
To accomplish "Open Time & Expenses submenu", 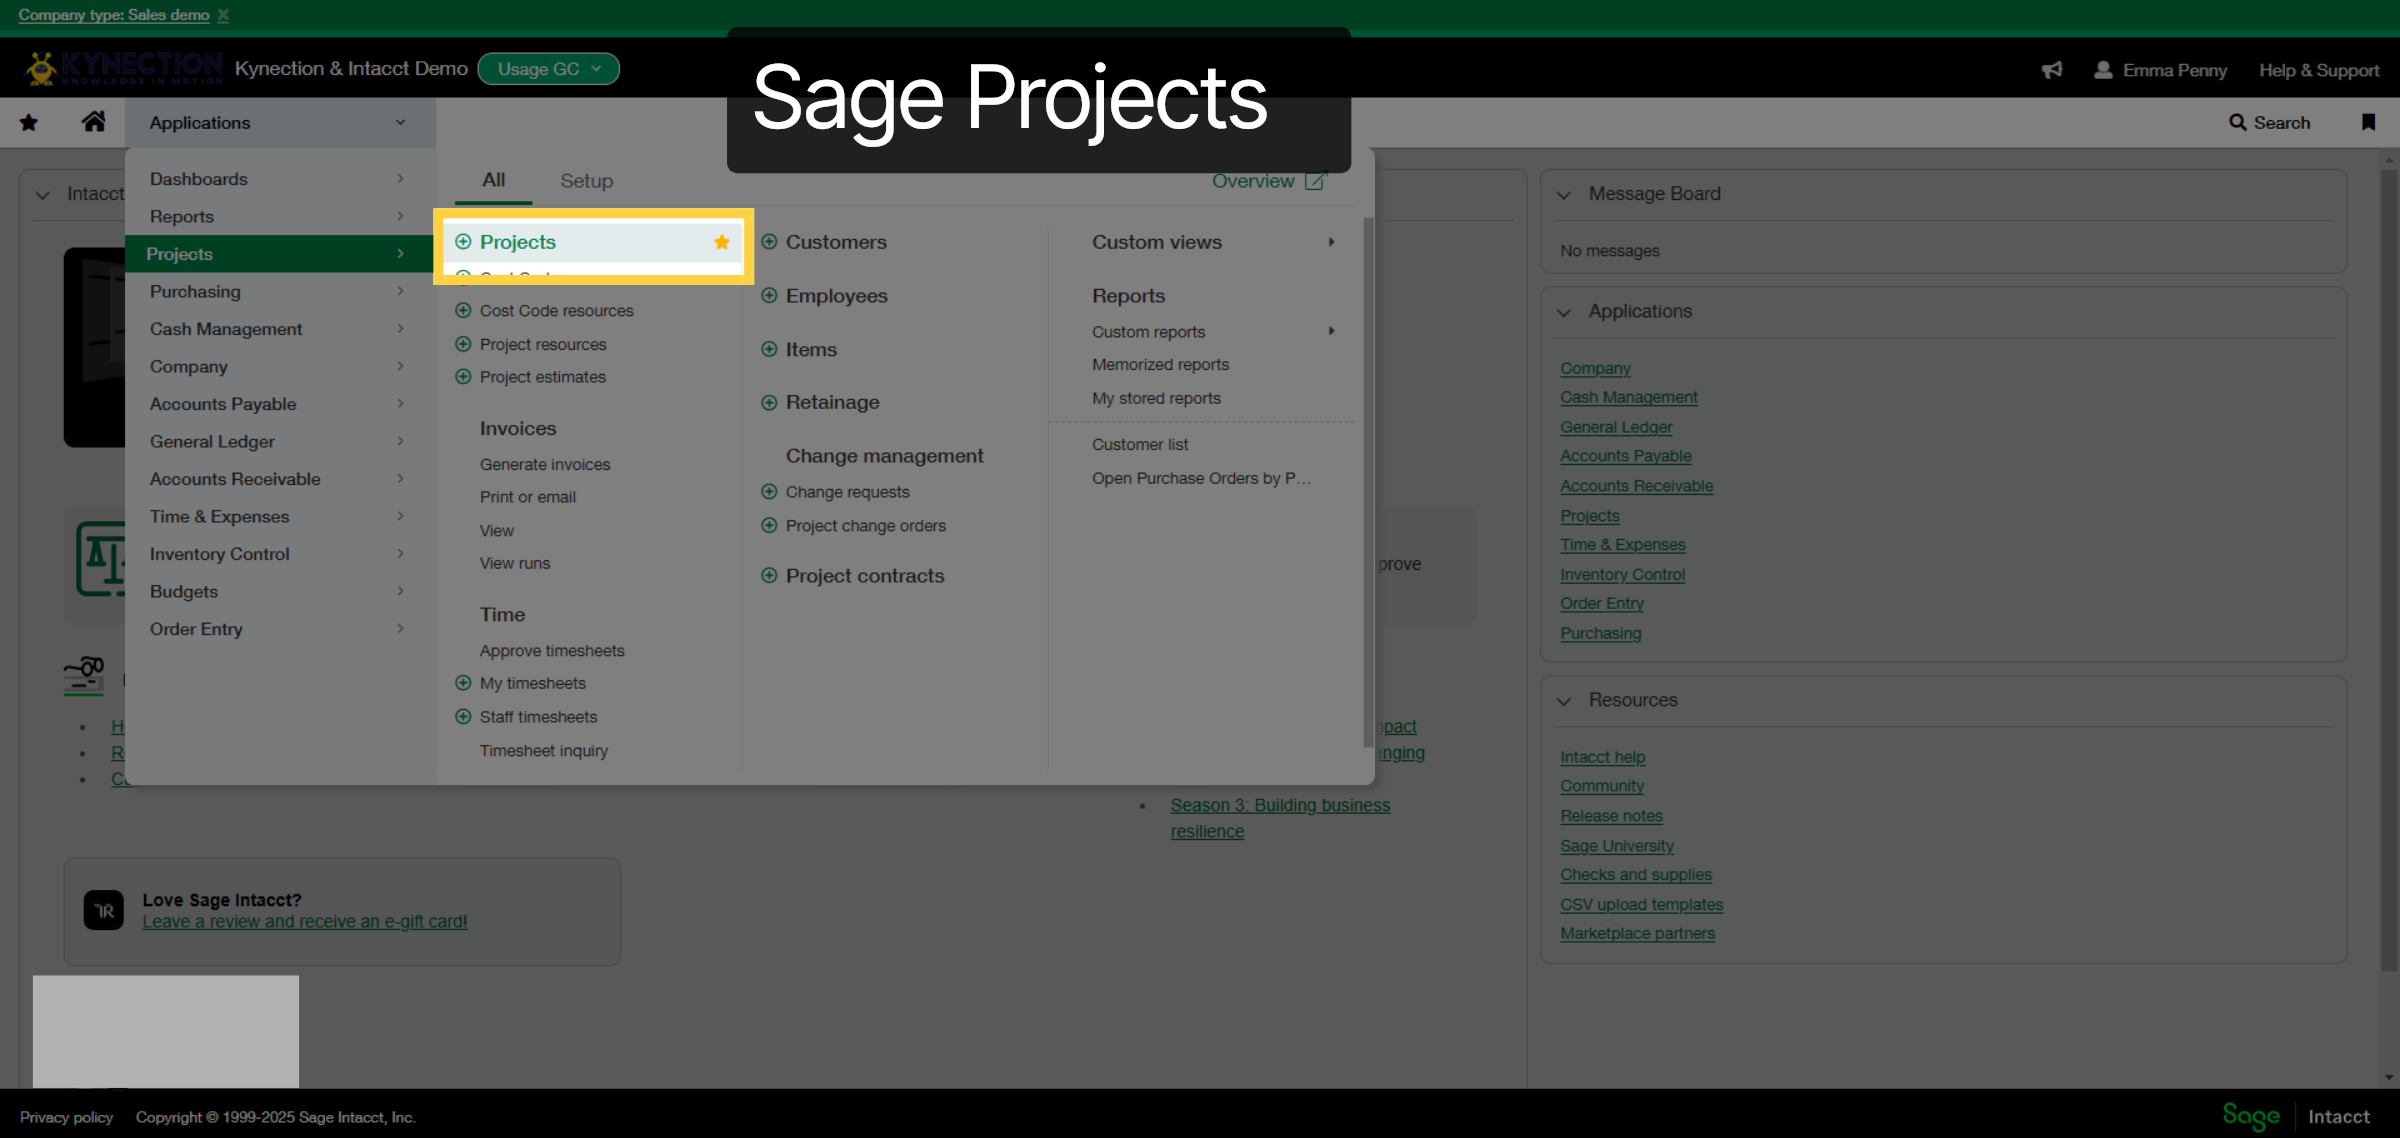I will 278,516.
